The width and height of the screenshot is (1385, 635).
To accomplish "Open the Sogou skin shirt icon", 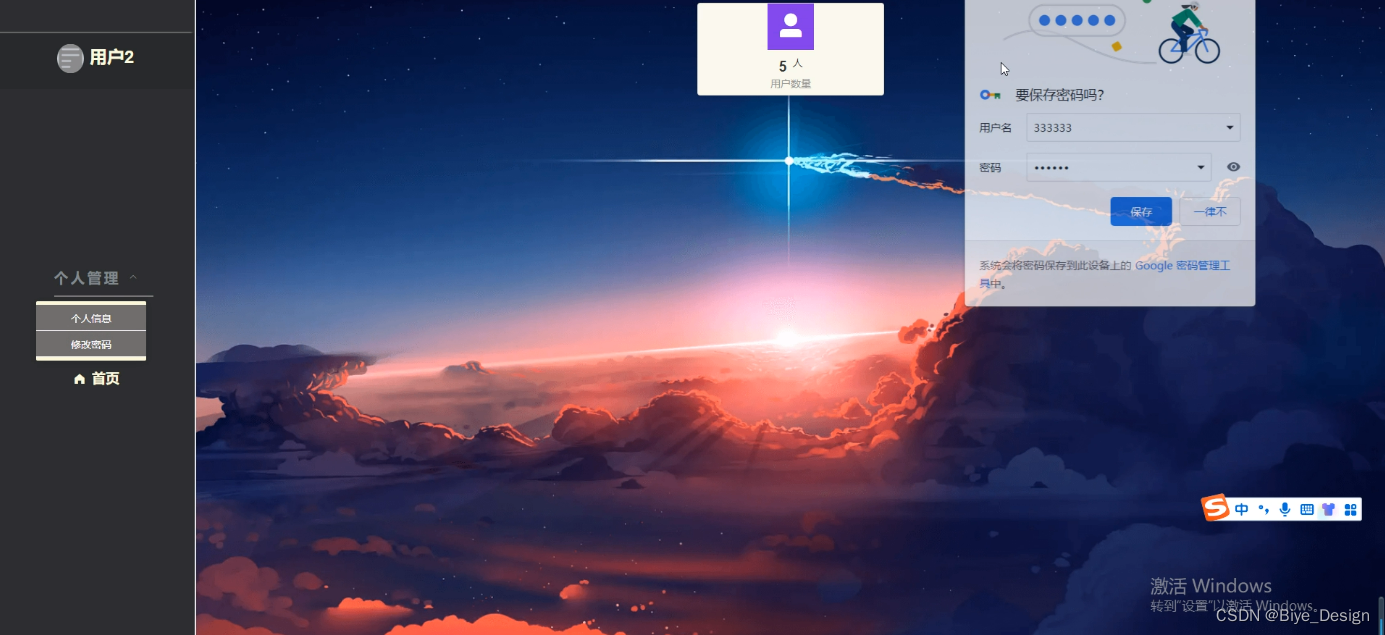I will (x=1328, y=510).
